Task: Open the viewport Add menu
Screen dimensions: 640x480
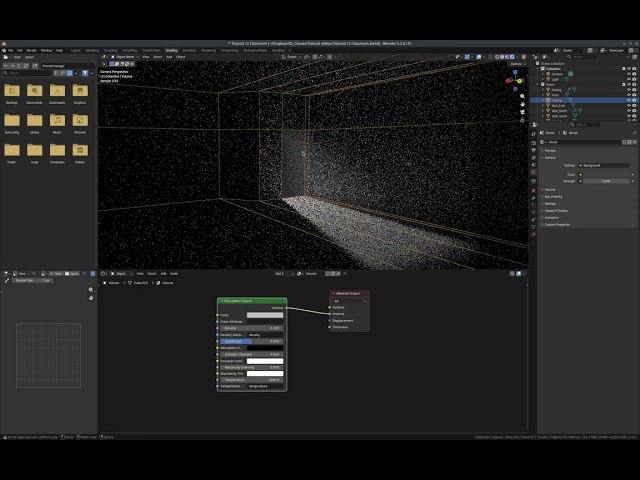Action: (x=169, y=57)
